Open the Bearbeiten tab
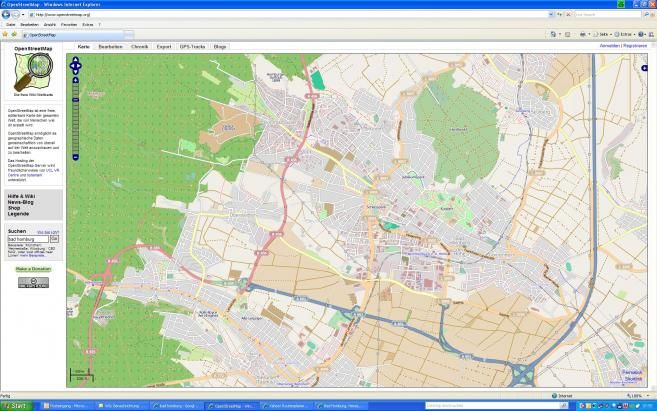The image size is (657, 411). (110, 46)
